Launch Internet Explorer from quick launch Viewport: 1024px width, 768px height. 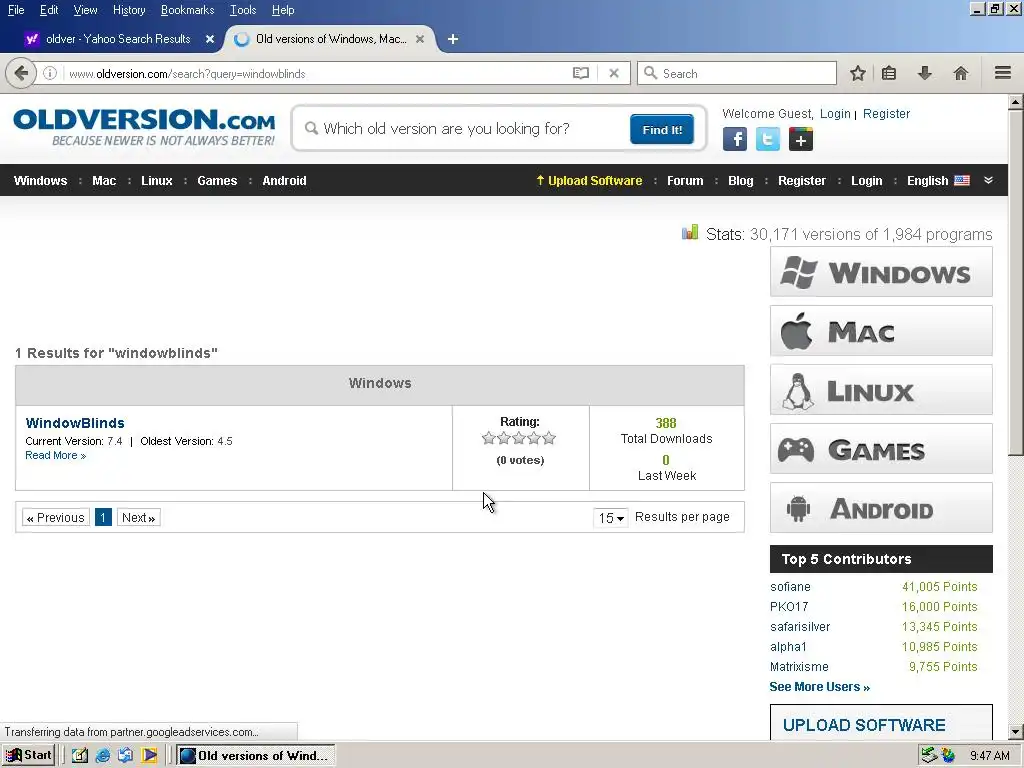point(102,756)
